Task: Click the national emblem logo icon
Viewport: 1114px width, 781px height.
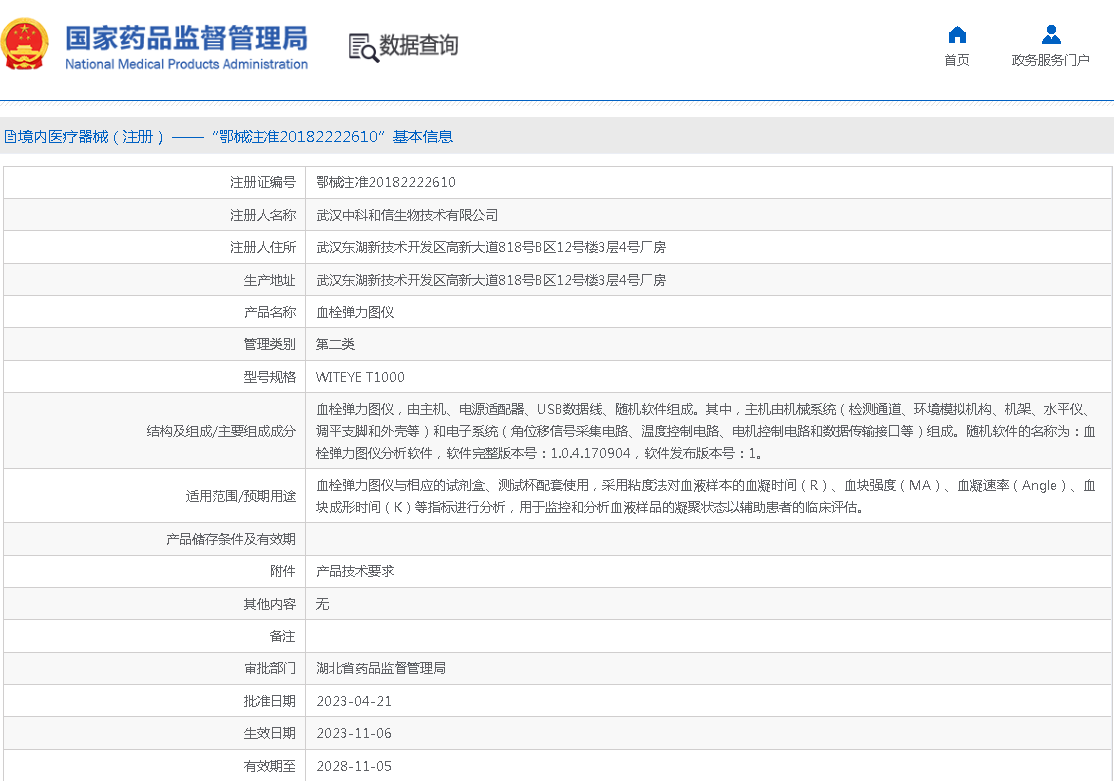Action: (26, 45)
